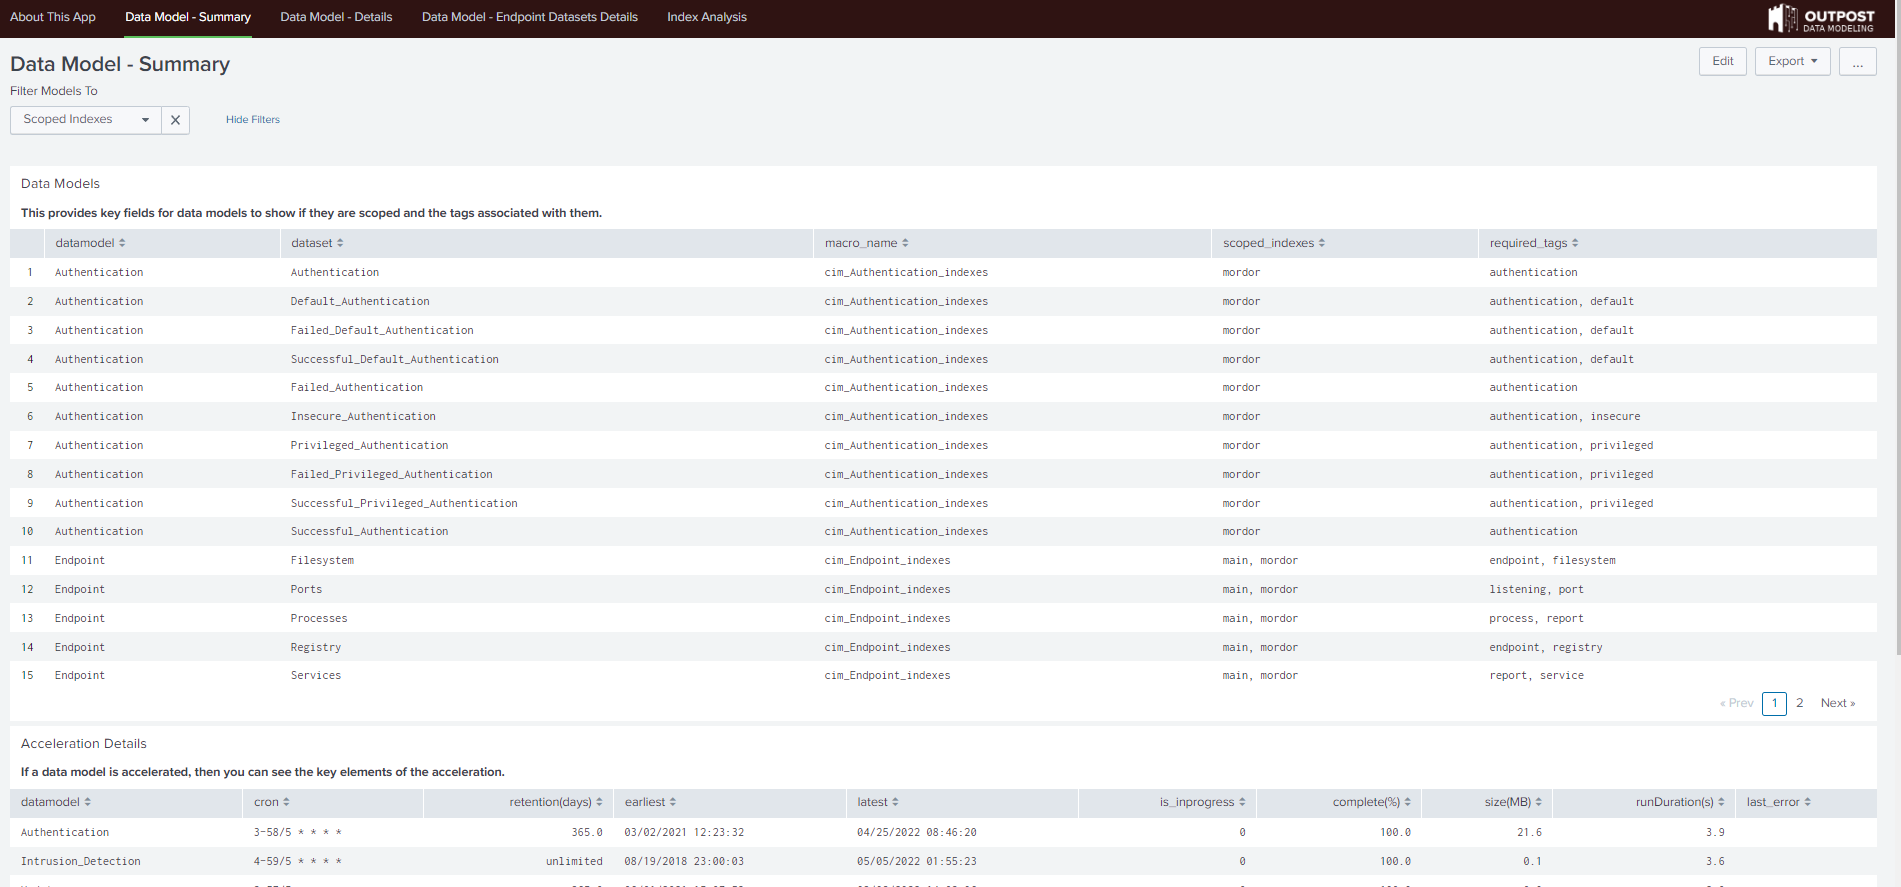Click the Next page link
1901x887 pixels.
tap(1838, 703)
